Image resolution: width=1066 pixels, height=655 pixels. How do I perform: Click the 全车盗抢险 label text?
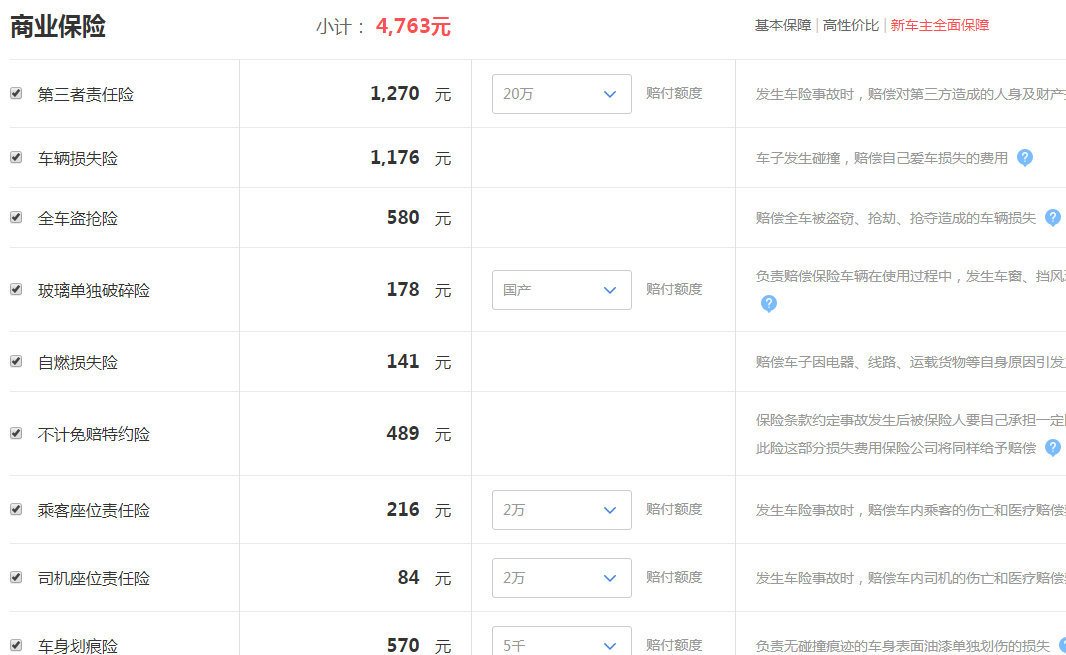tap(78, 218)
